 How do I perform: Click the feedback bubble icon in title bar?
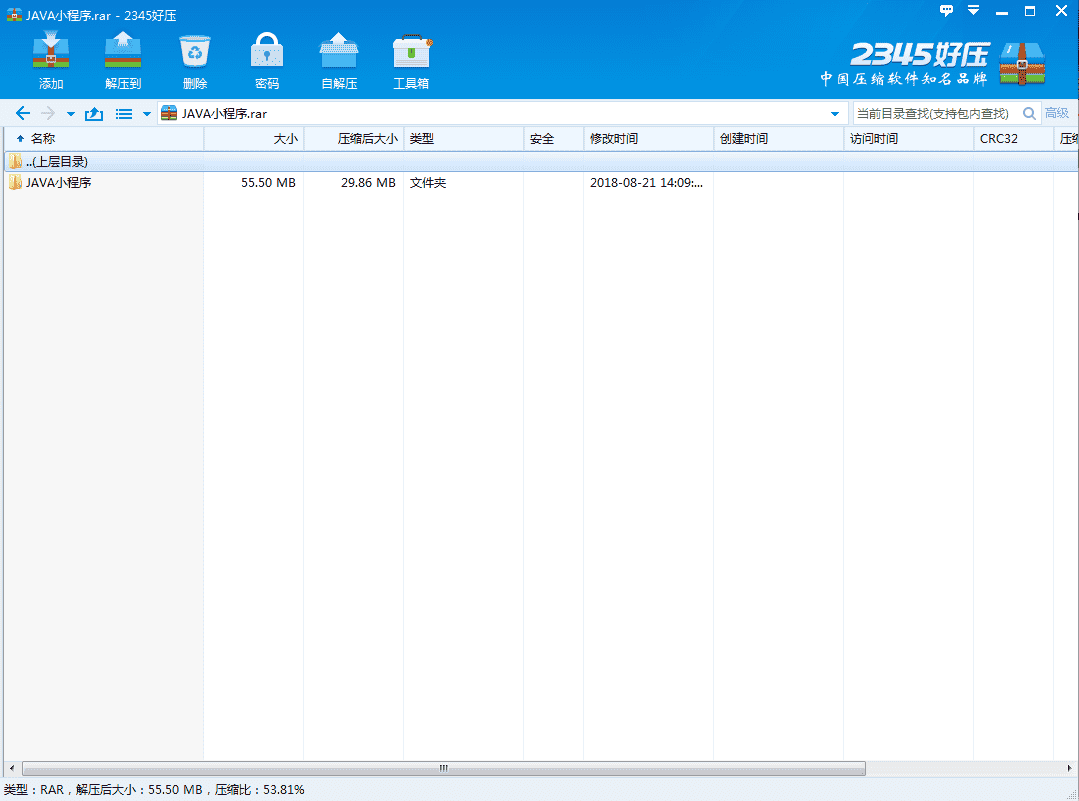946,11
